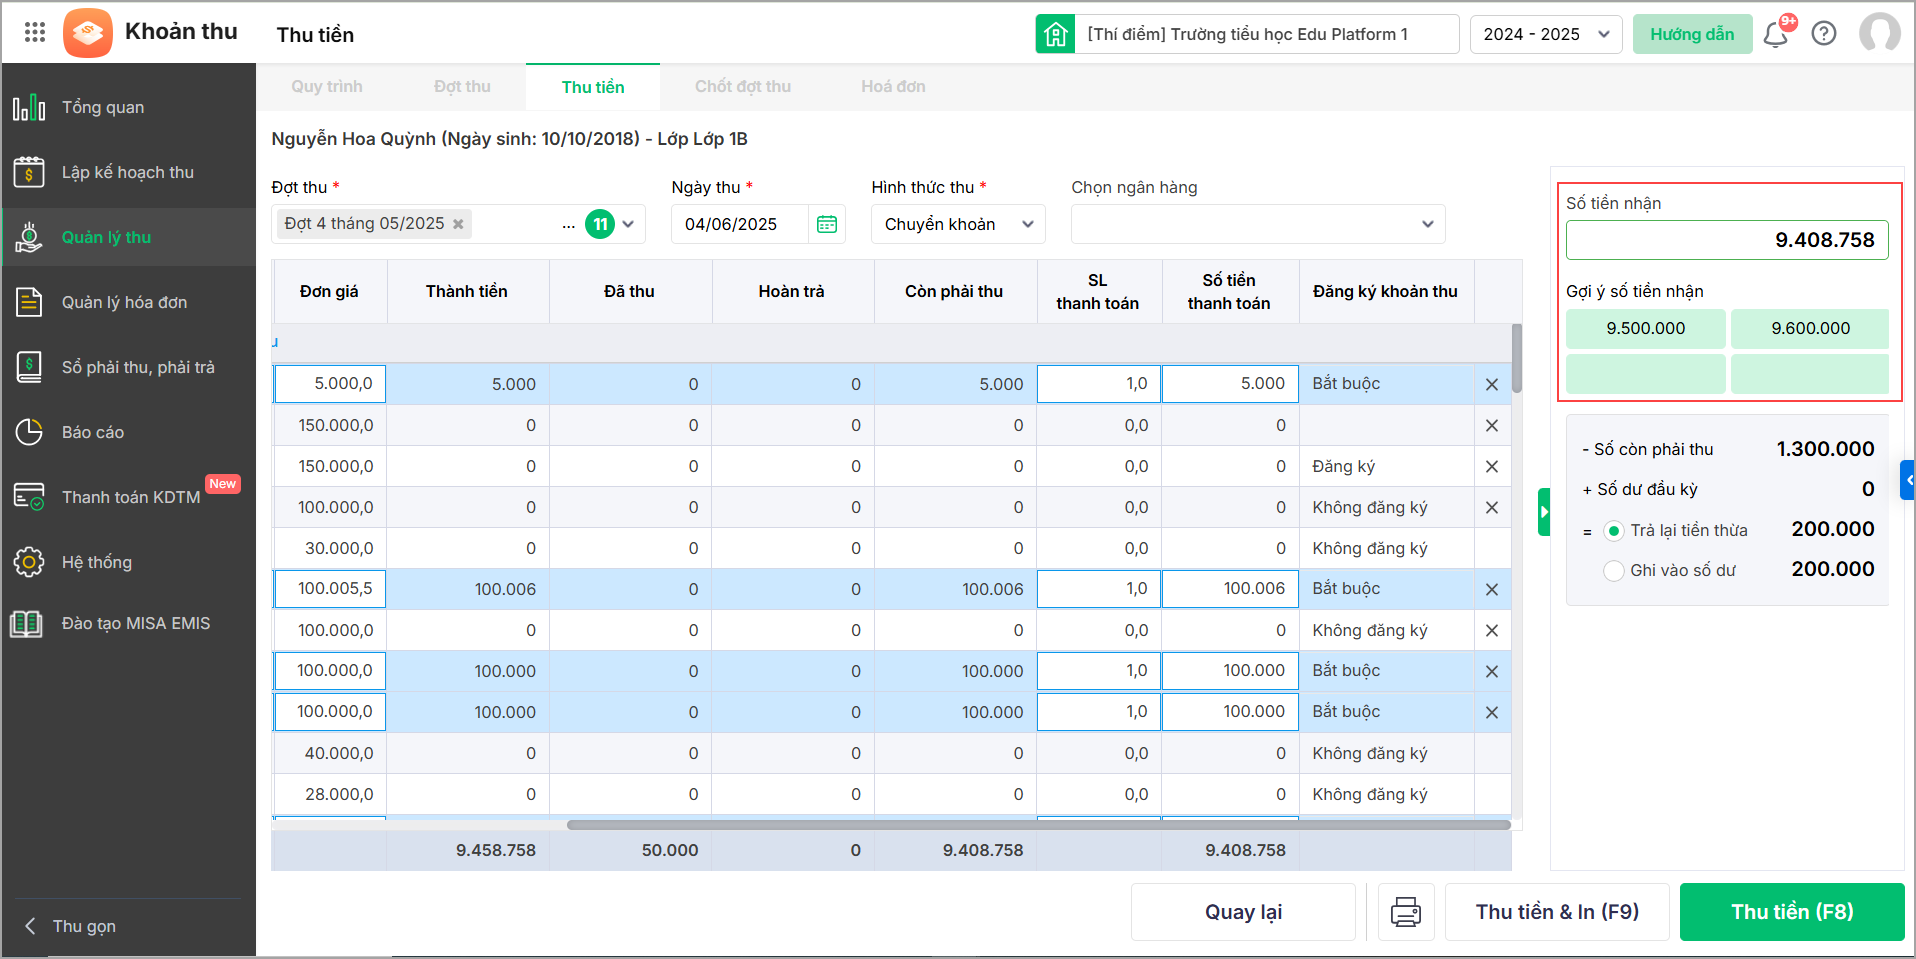The height and width of the screenshot is (959, 1916).
Task: Select the Trả lại tiền thừa option
Action: point(1613,531)
